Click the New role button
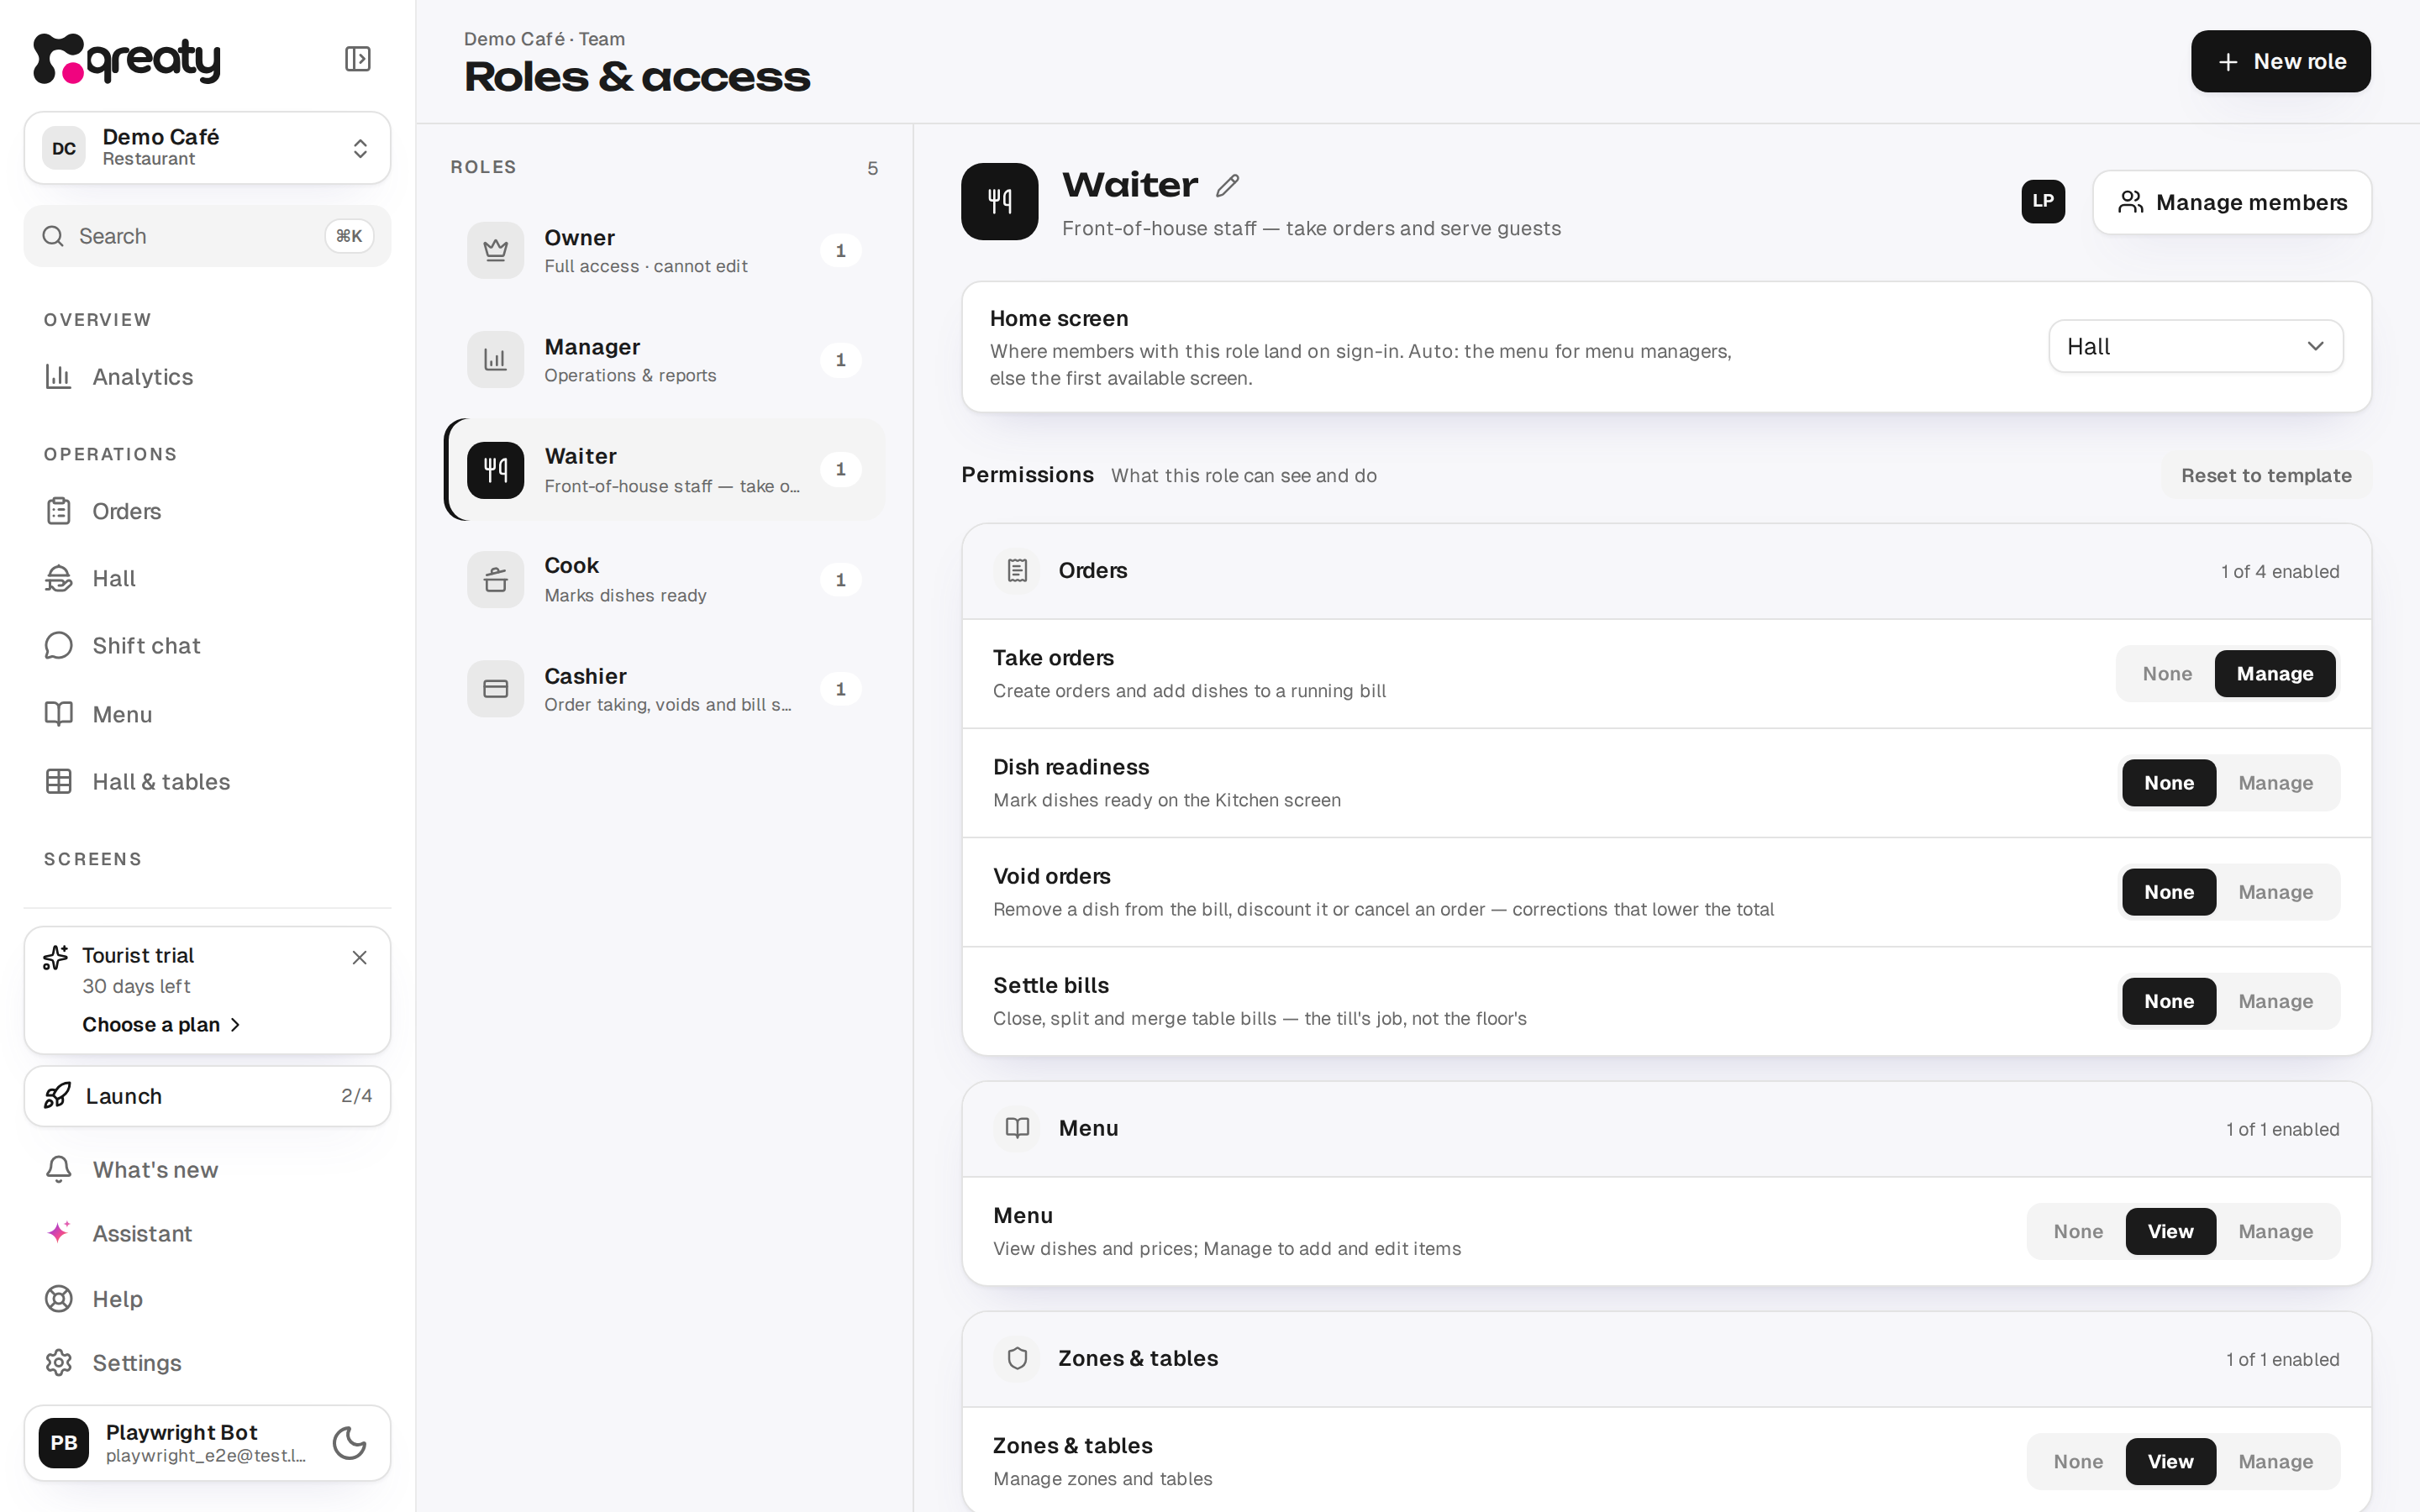 tap(2280, 61)
